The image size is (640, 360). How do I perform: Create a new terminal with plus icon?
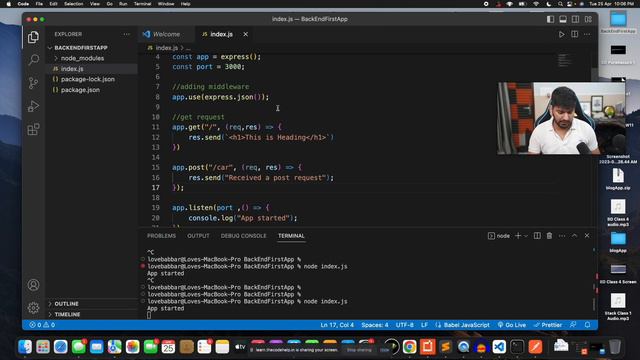click(x=518, y=236)
